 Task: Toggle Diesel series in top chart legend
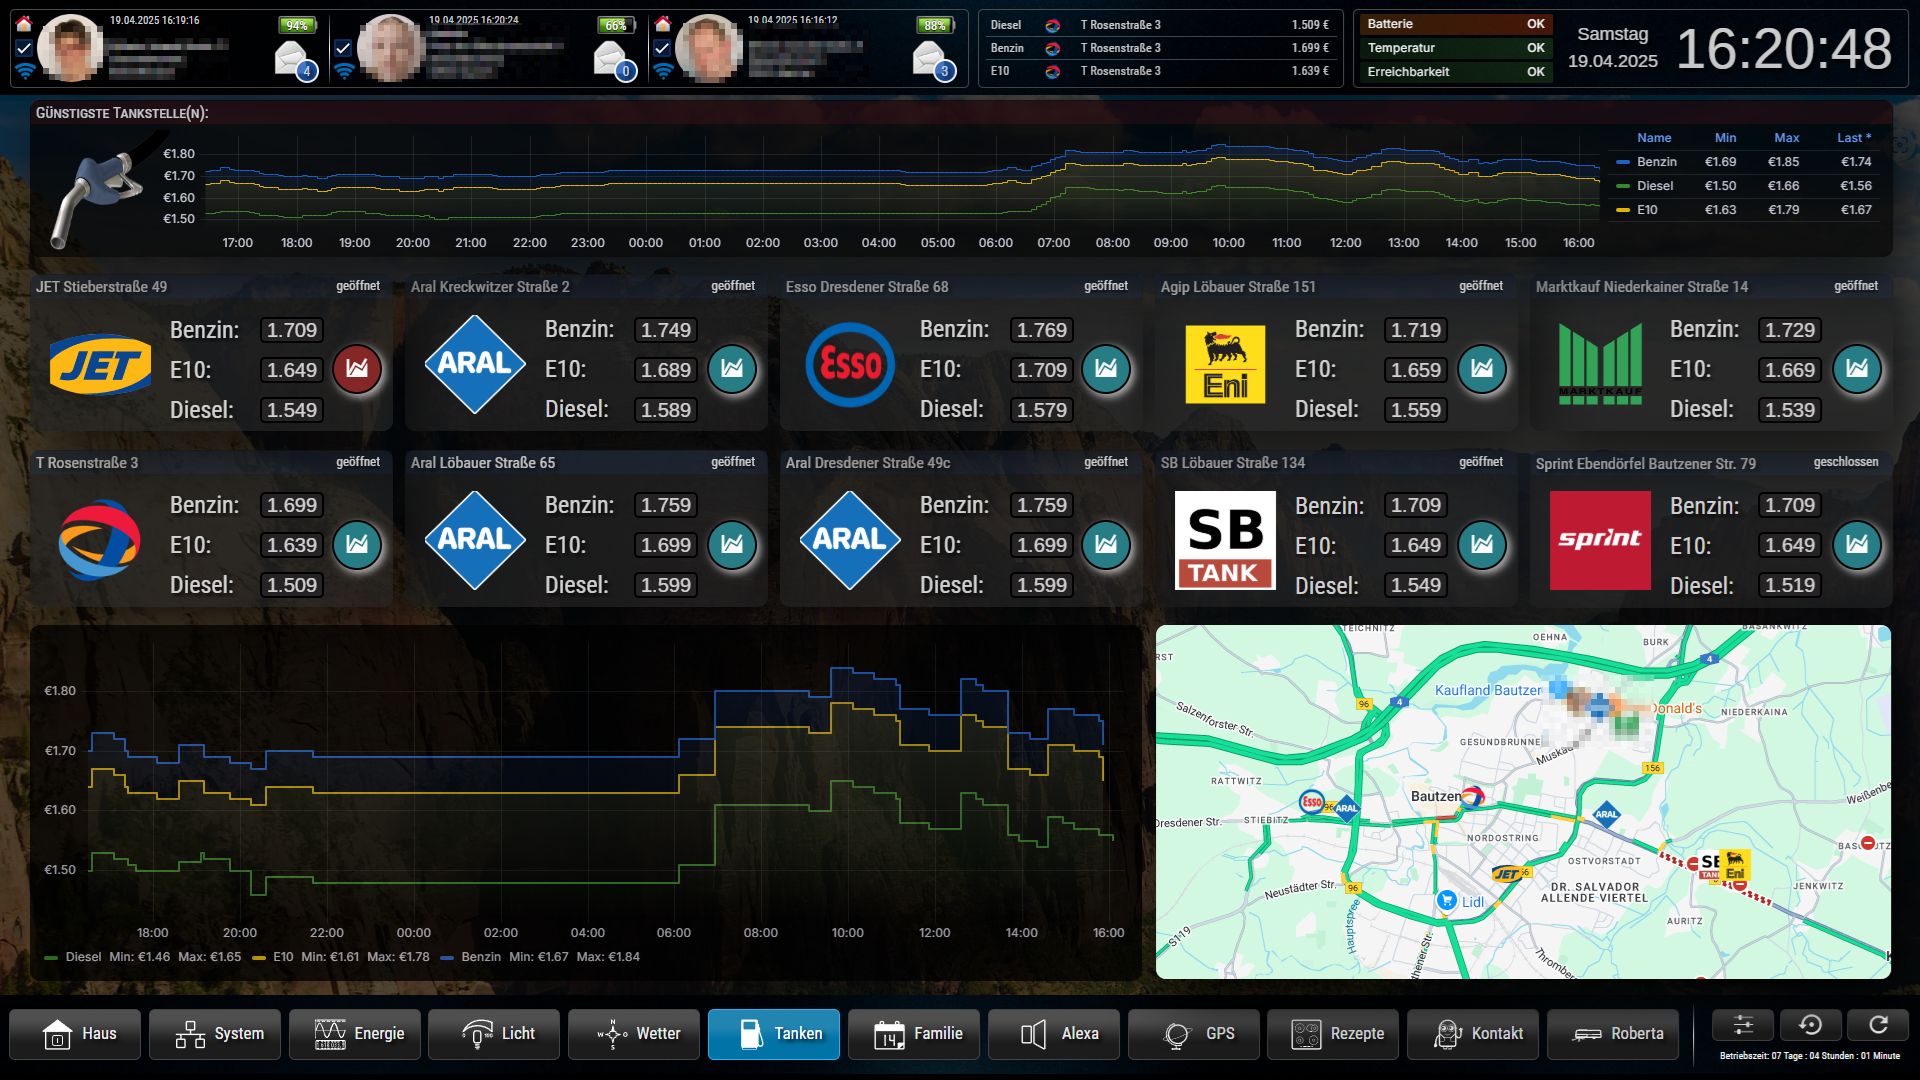click(1654, 186)
